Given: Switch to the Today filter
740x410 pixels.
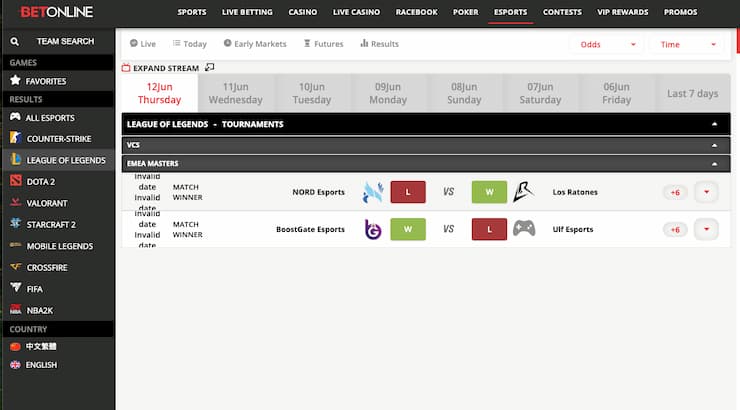Looking at the screenshot, I should 190,44.
